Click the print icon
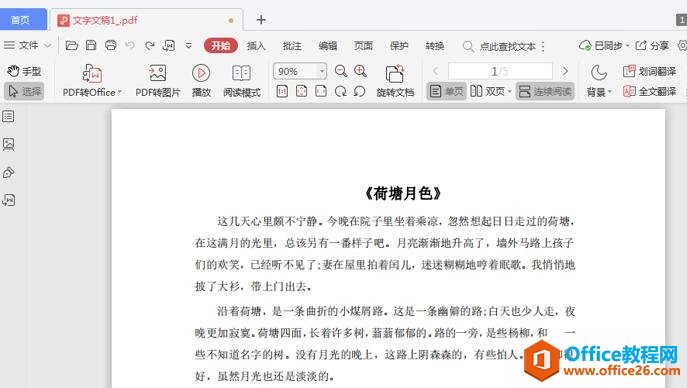687x388 pixels. point(110,46)
